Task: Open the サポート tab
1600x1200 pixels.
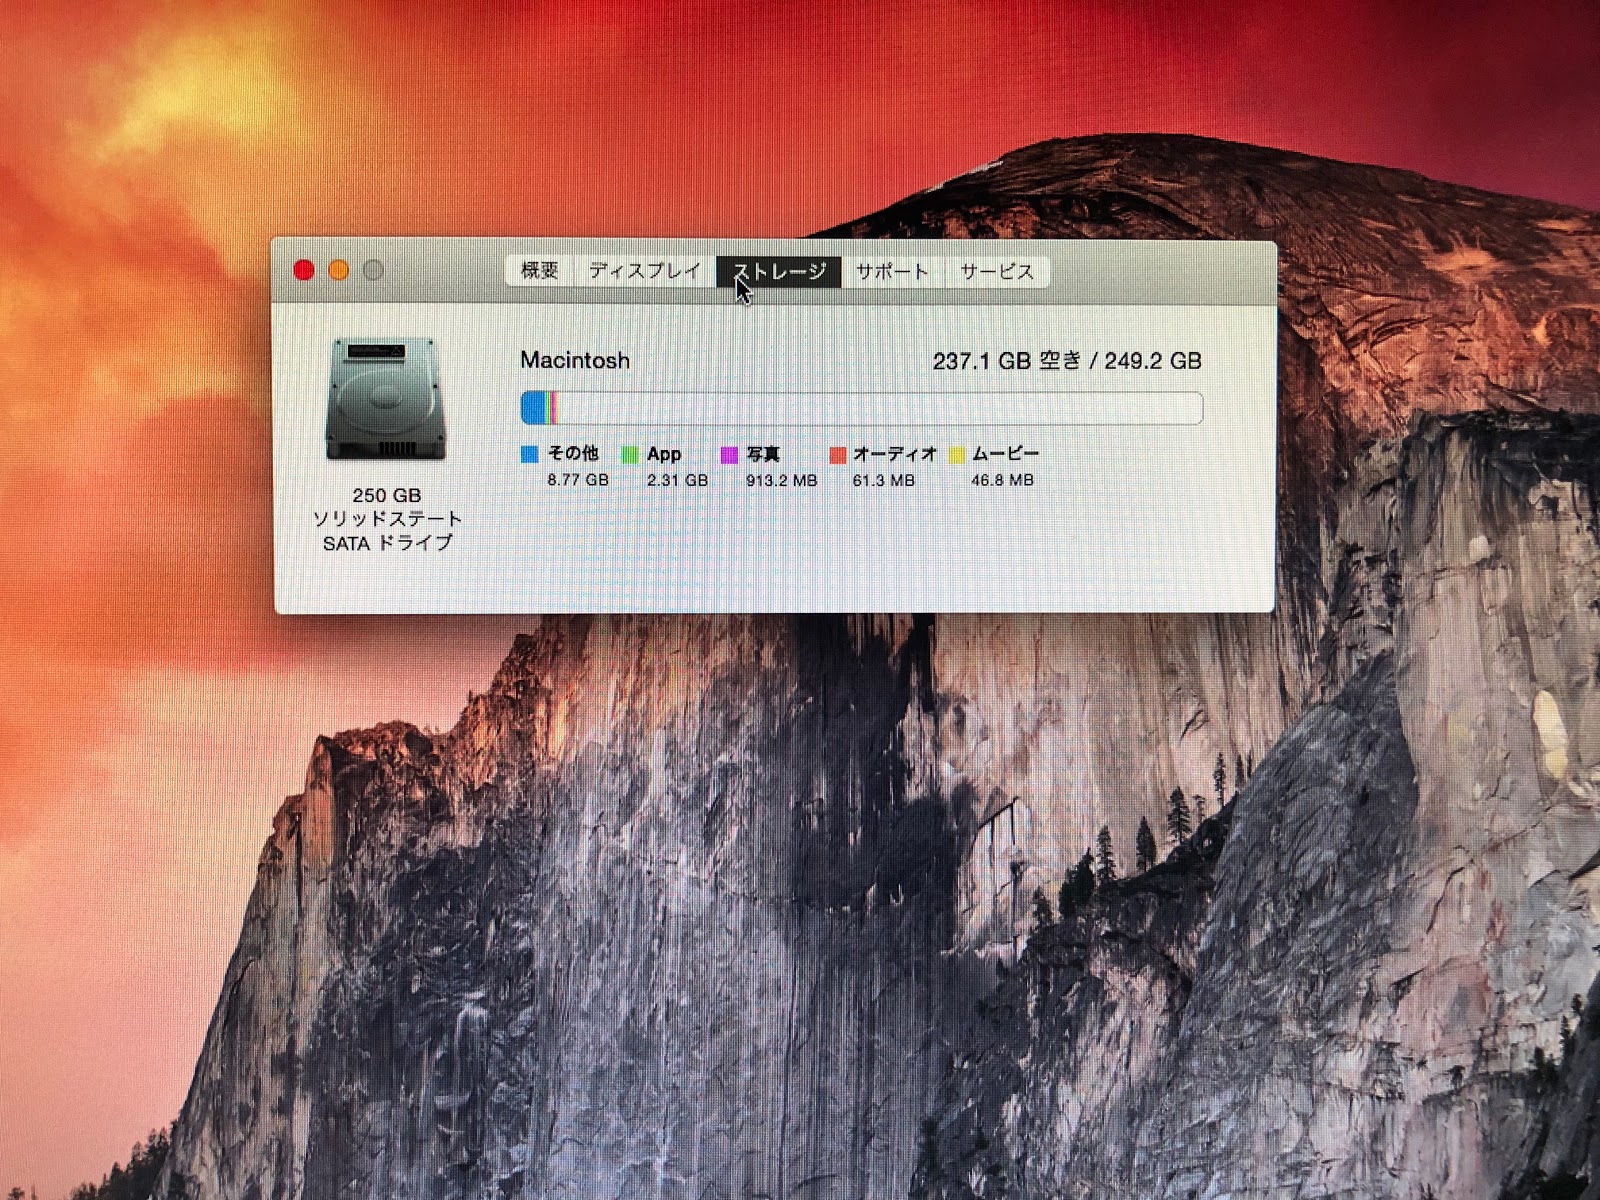Action: click(x=892, y=271)
